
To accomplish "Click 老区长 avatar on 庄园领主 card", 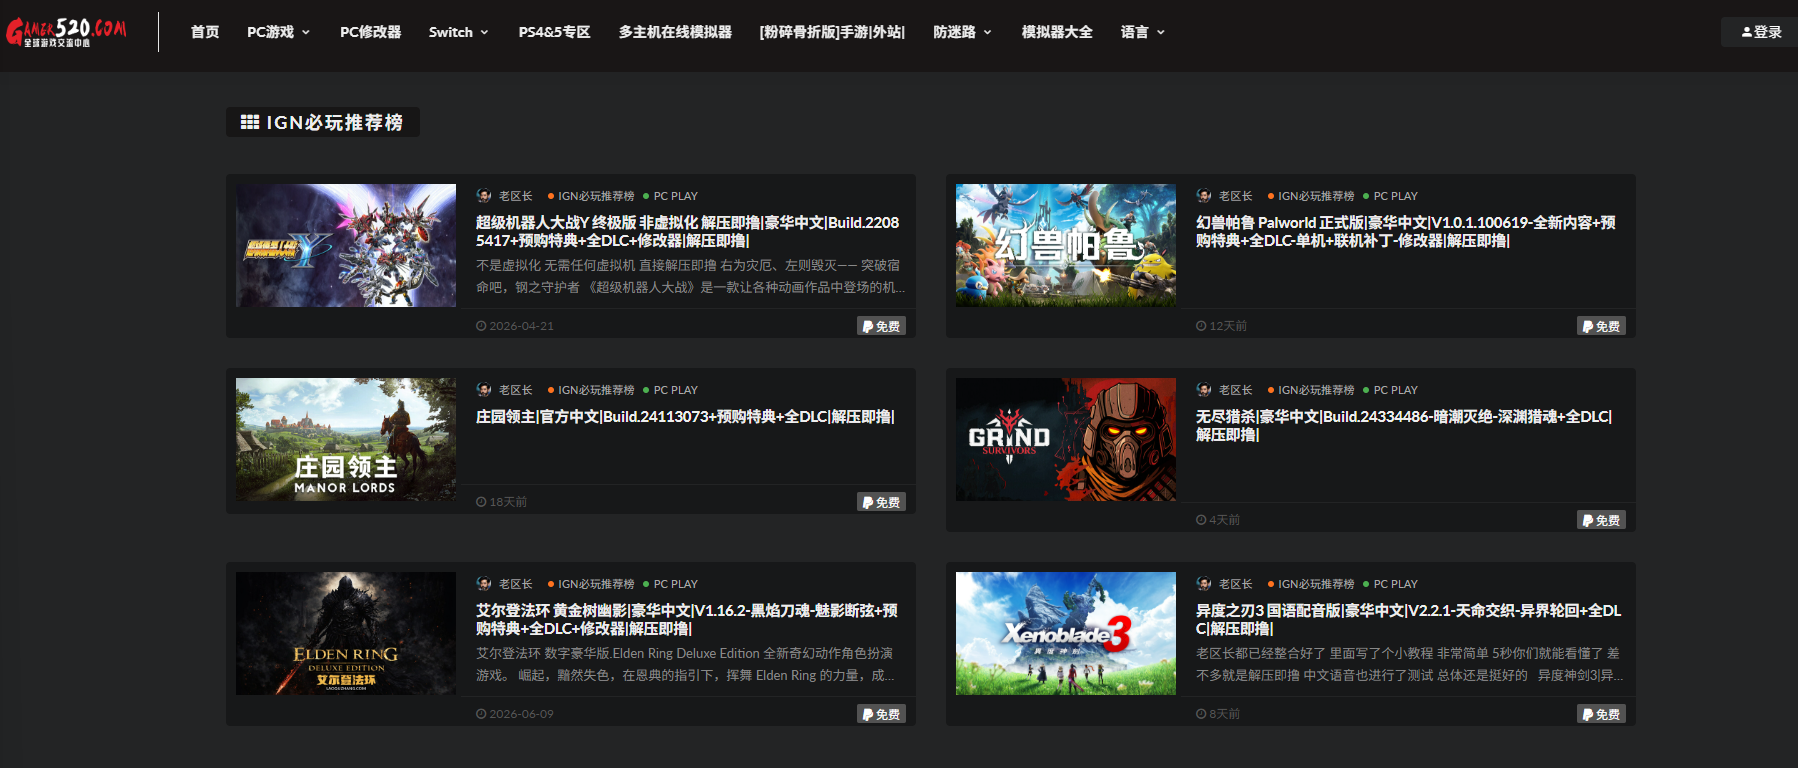I will click(484, 390).
